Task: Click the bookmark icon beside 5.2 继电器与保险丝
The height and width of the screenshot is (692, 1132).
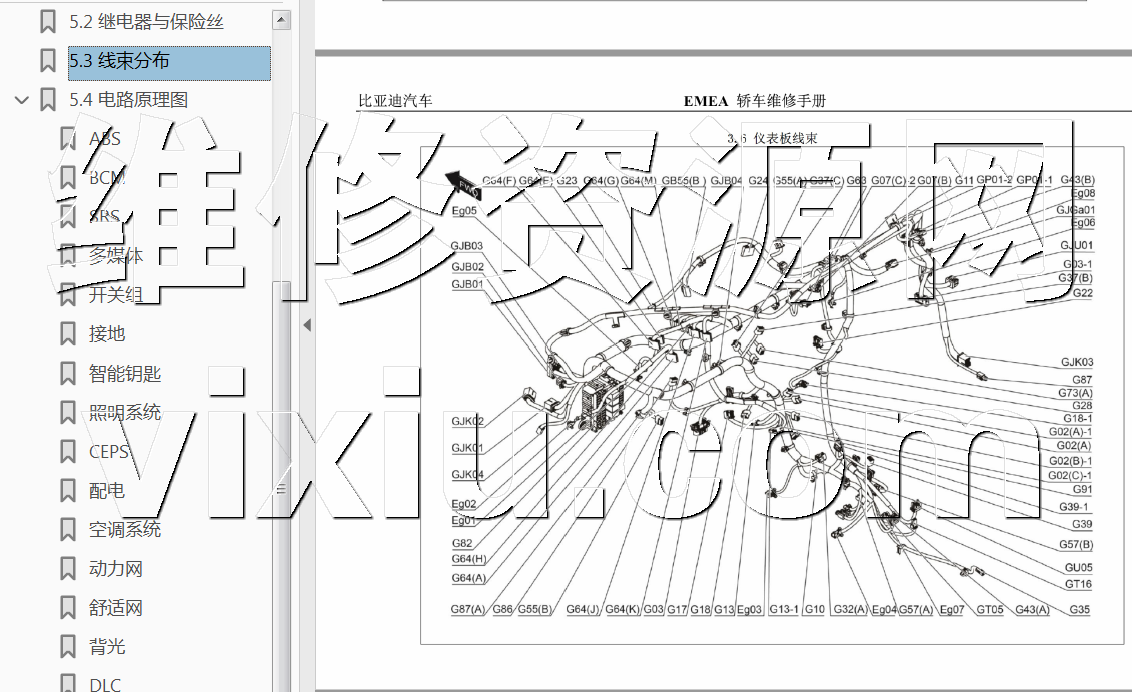Action: pos(47,21)
